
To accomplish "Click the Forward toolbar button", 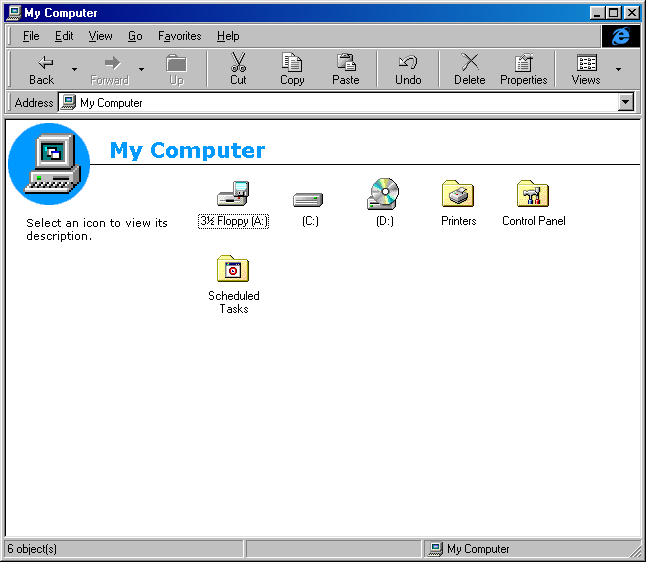I will [x=110, y=69].
